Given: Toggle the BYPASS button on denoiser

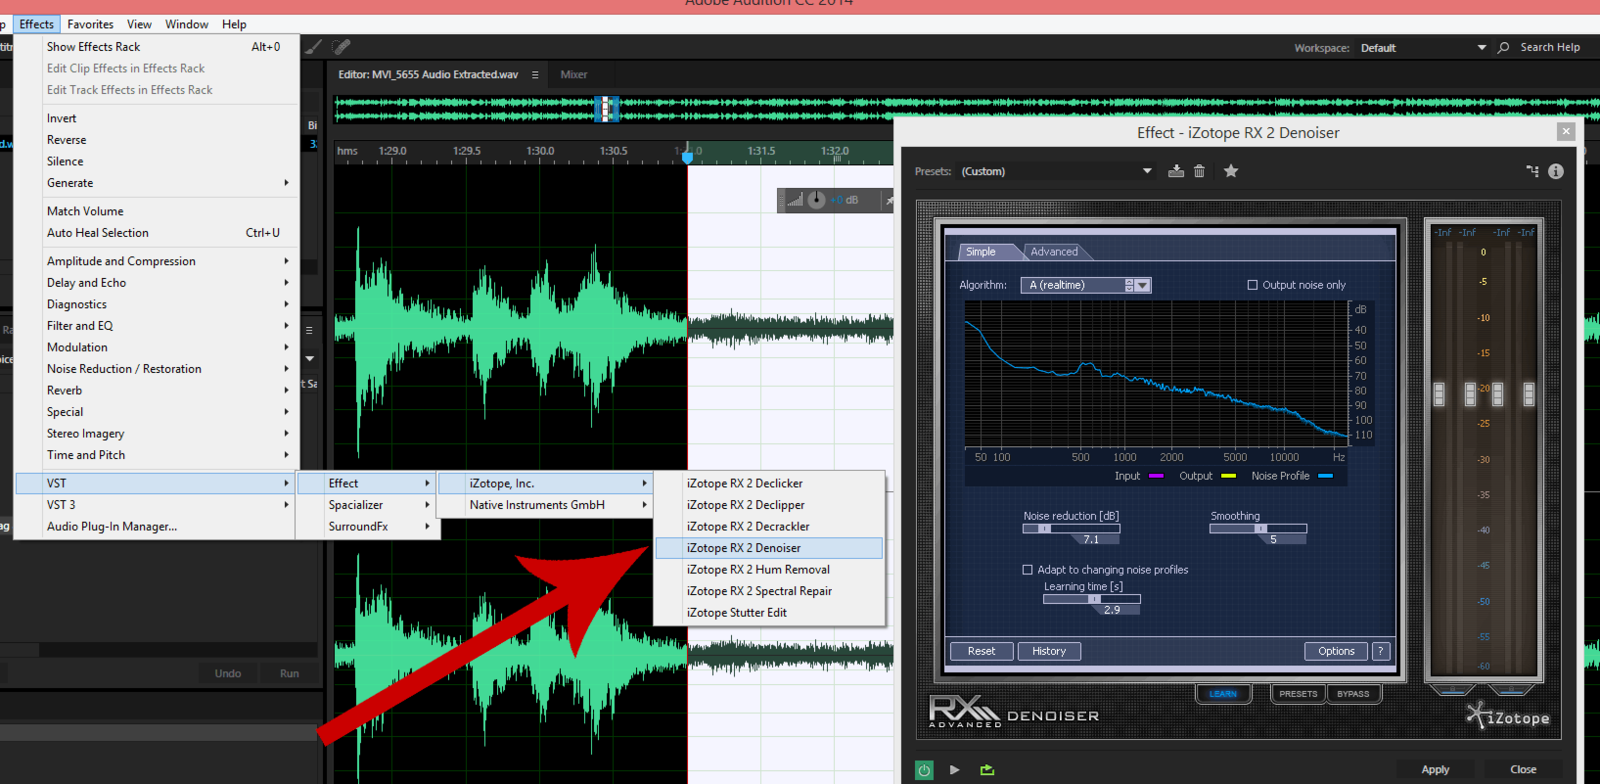Looking at the screenshot, I should tap(1353, 693).
